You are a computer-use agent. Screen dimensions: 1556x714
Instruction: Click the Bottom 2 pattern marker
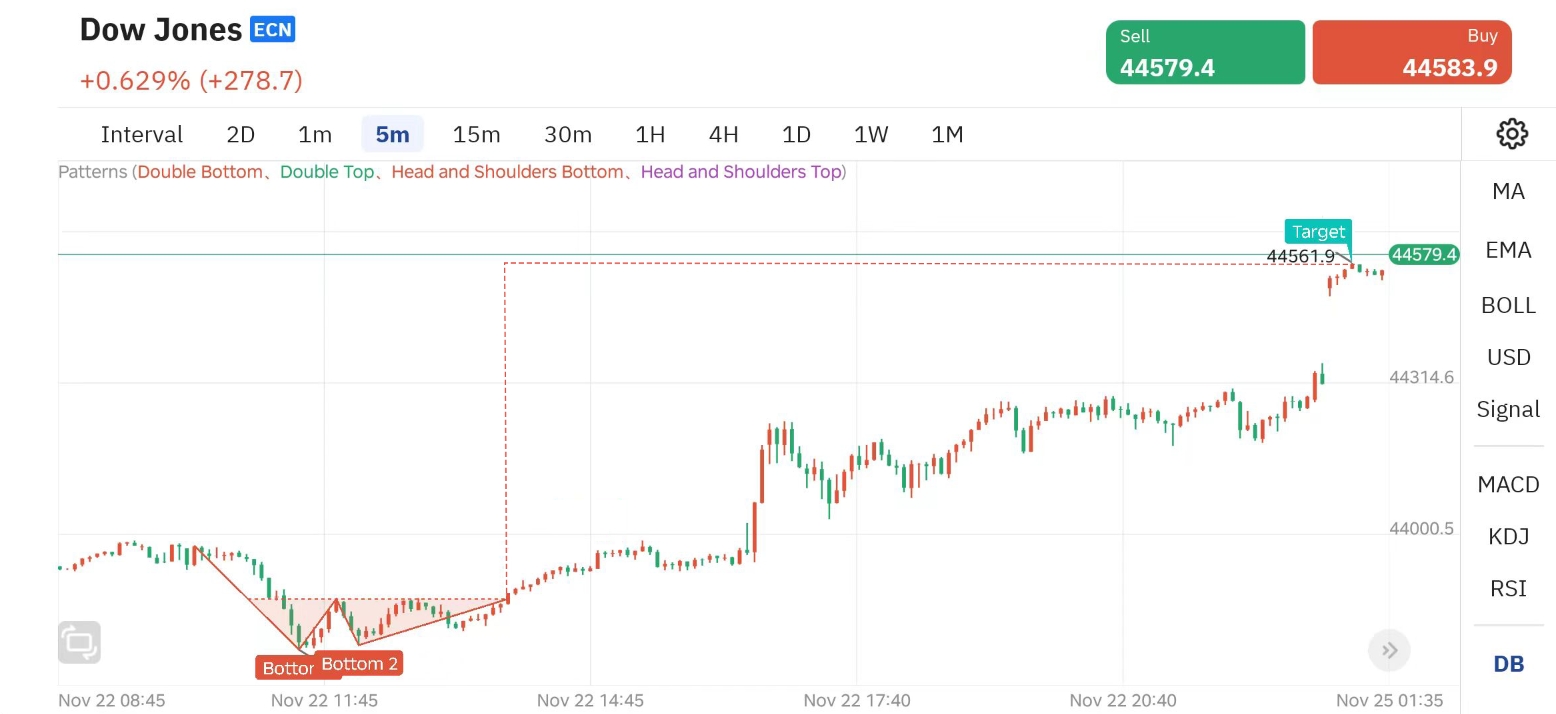click(x=359, y=664)
